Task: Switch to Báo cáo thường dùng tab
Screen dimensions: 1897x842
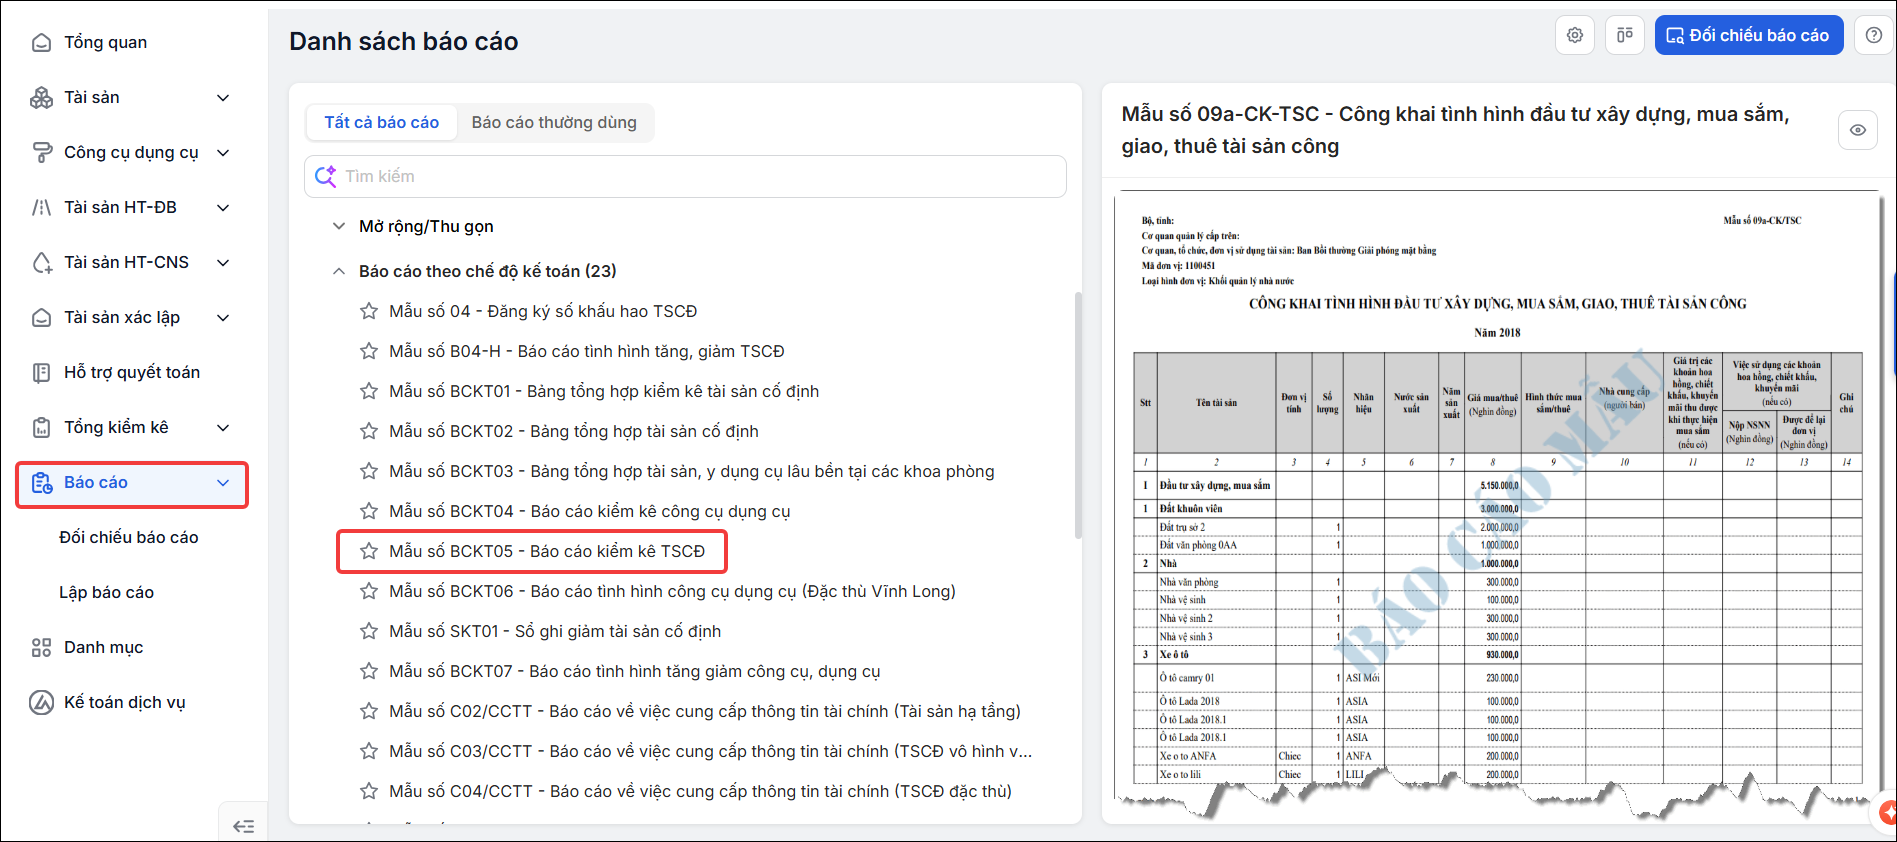Action: click(x=554, y=122)
